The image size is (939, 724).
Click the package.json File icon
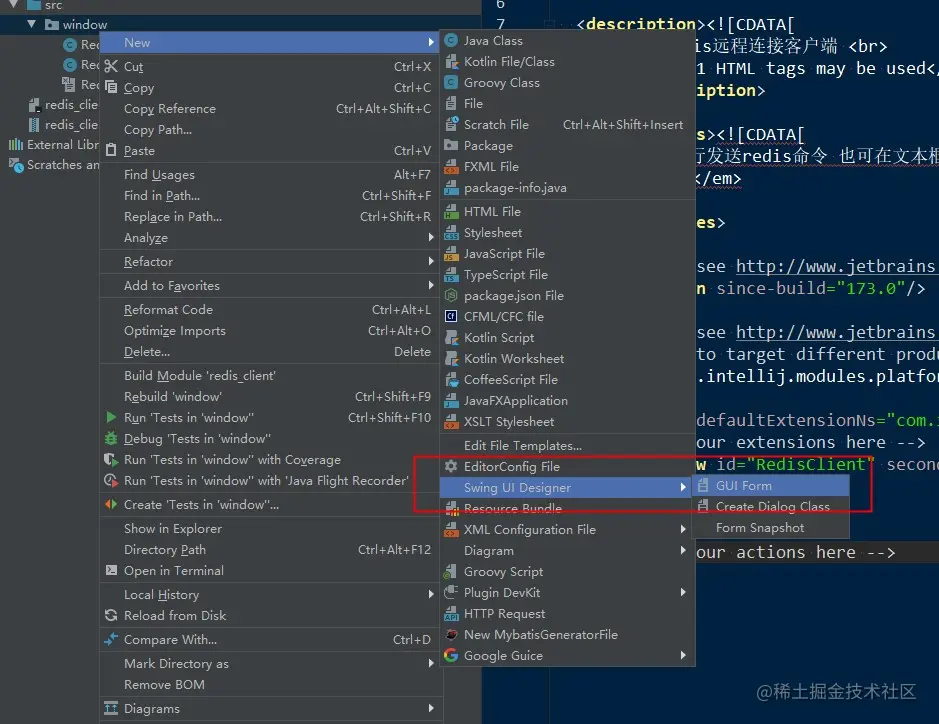pyautogui.click(x=451, y=296)
